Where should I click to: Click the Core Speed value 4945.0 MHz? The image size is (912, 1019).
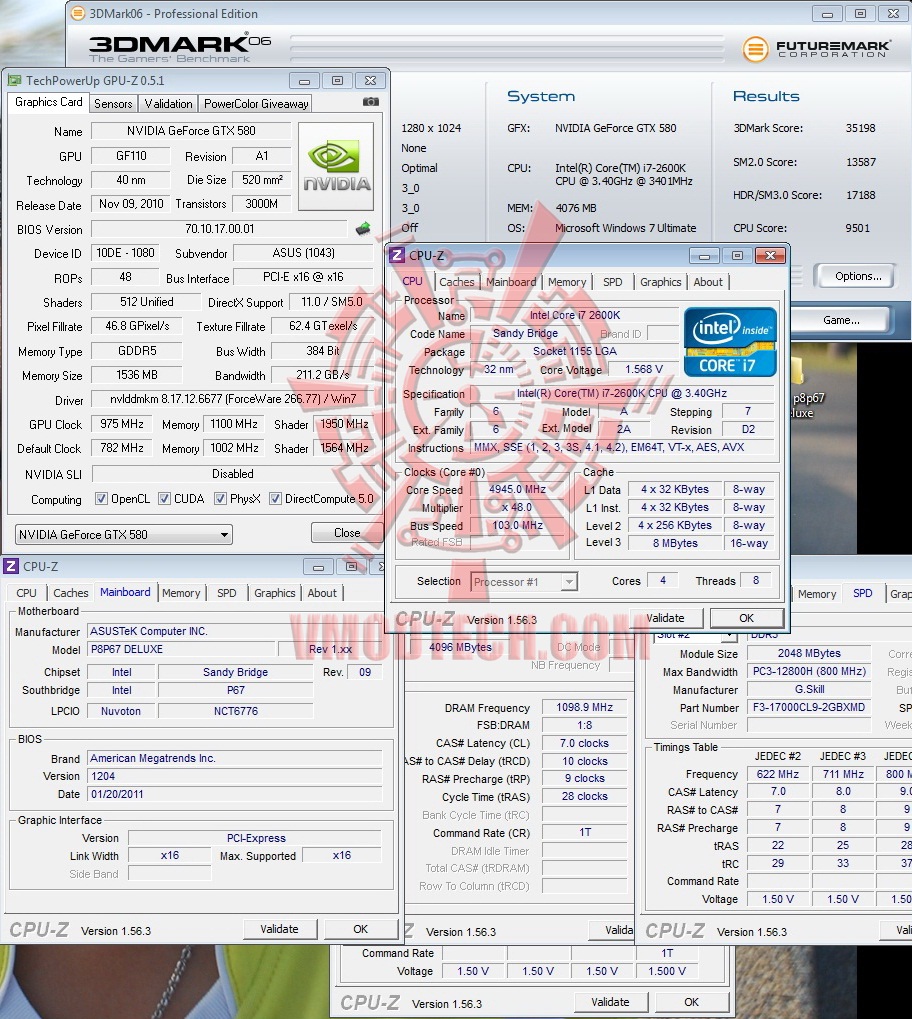517,489
